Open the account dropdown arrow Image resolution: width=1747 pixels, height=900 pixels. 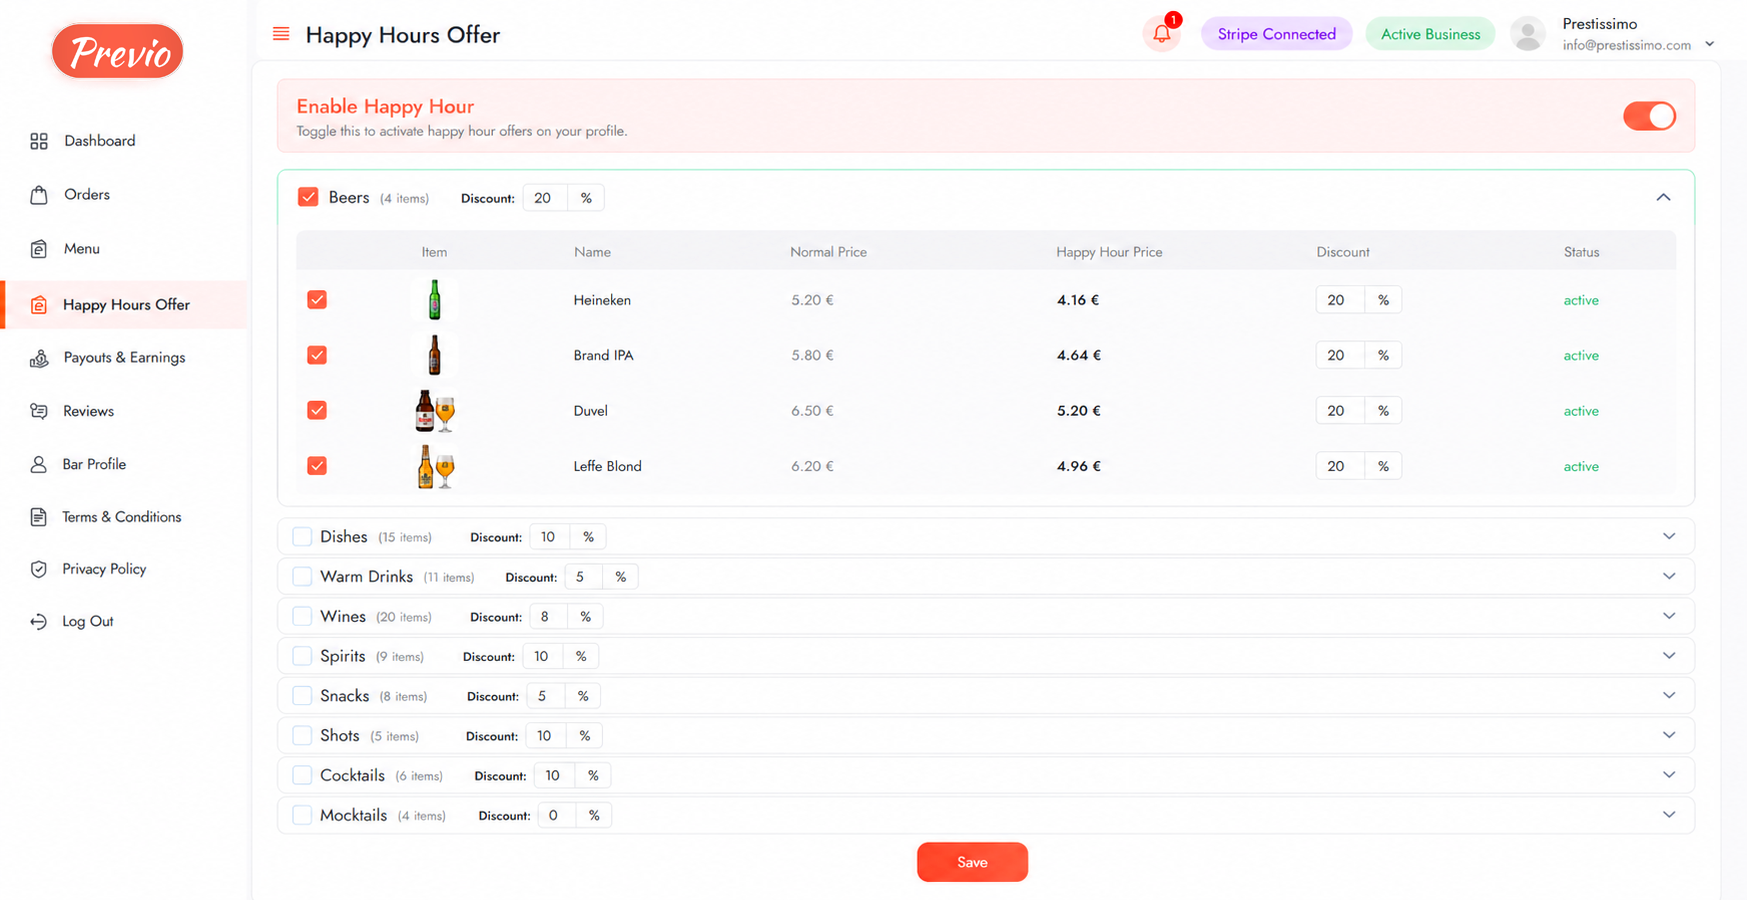[x=1709, y=44]
